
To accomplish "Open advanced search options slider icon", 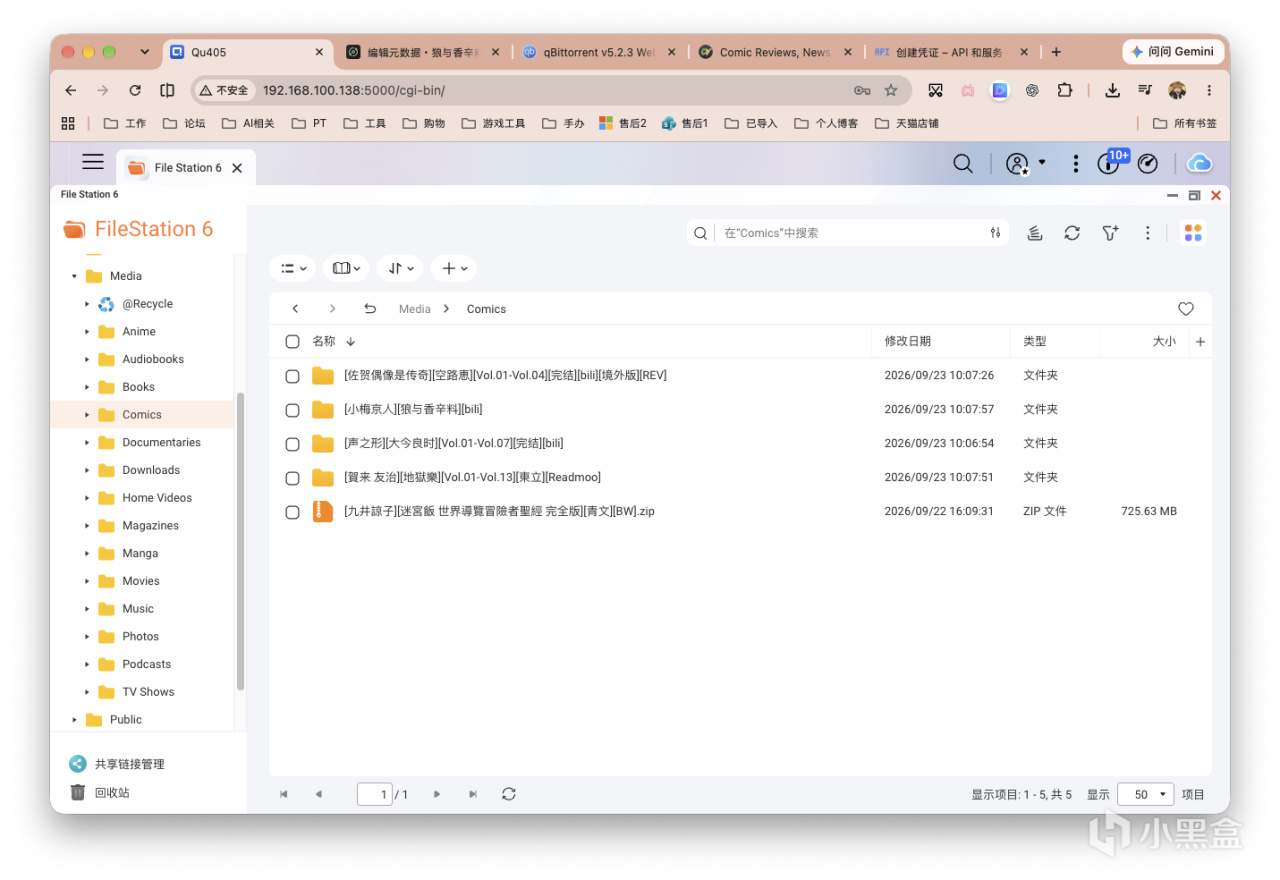I will pyautogui.click(x=995, y=233).
